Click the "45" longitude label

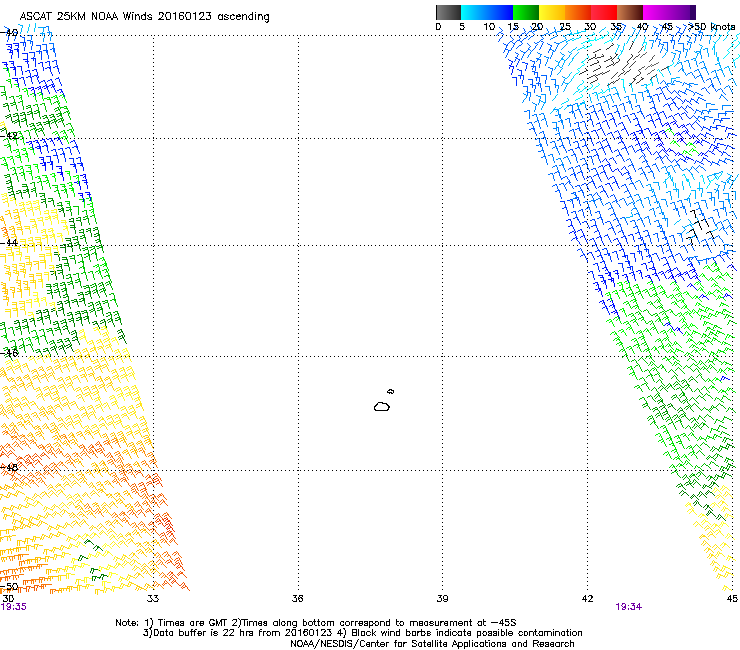tap(732, 599)
